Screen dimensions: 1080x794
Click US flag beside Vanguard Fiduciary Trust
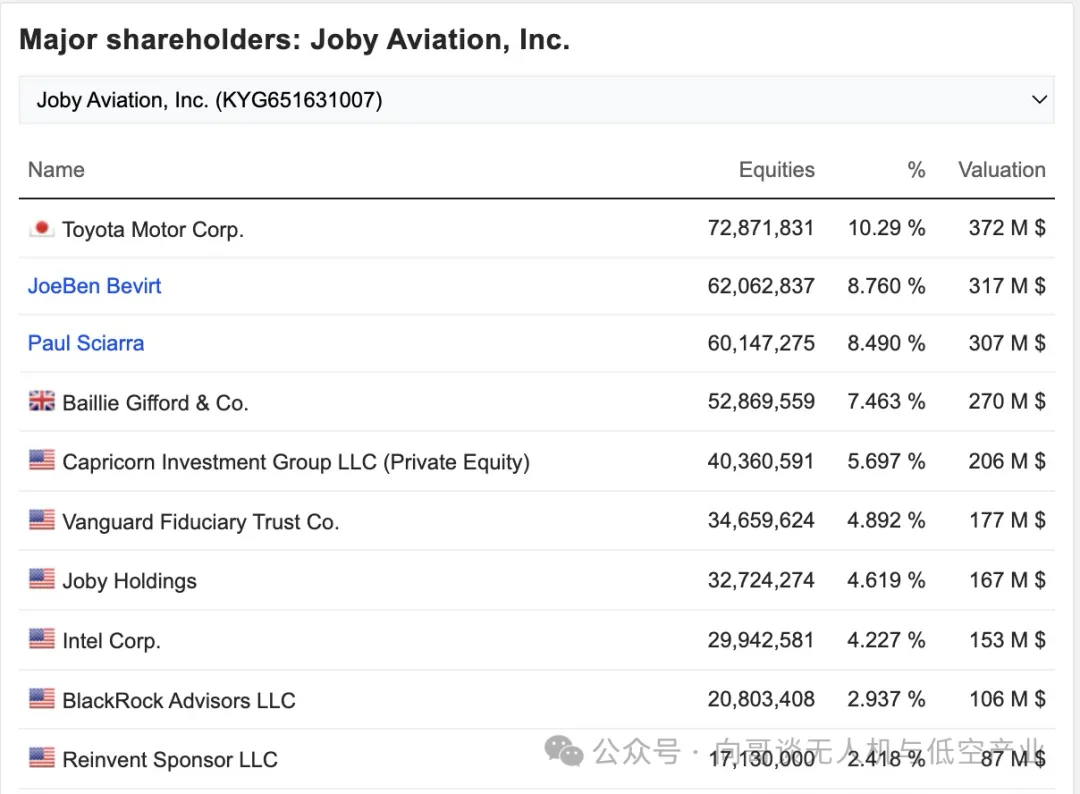coord(41,521)
